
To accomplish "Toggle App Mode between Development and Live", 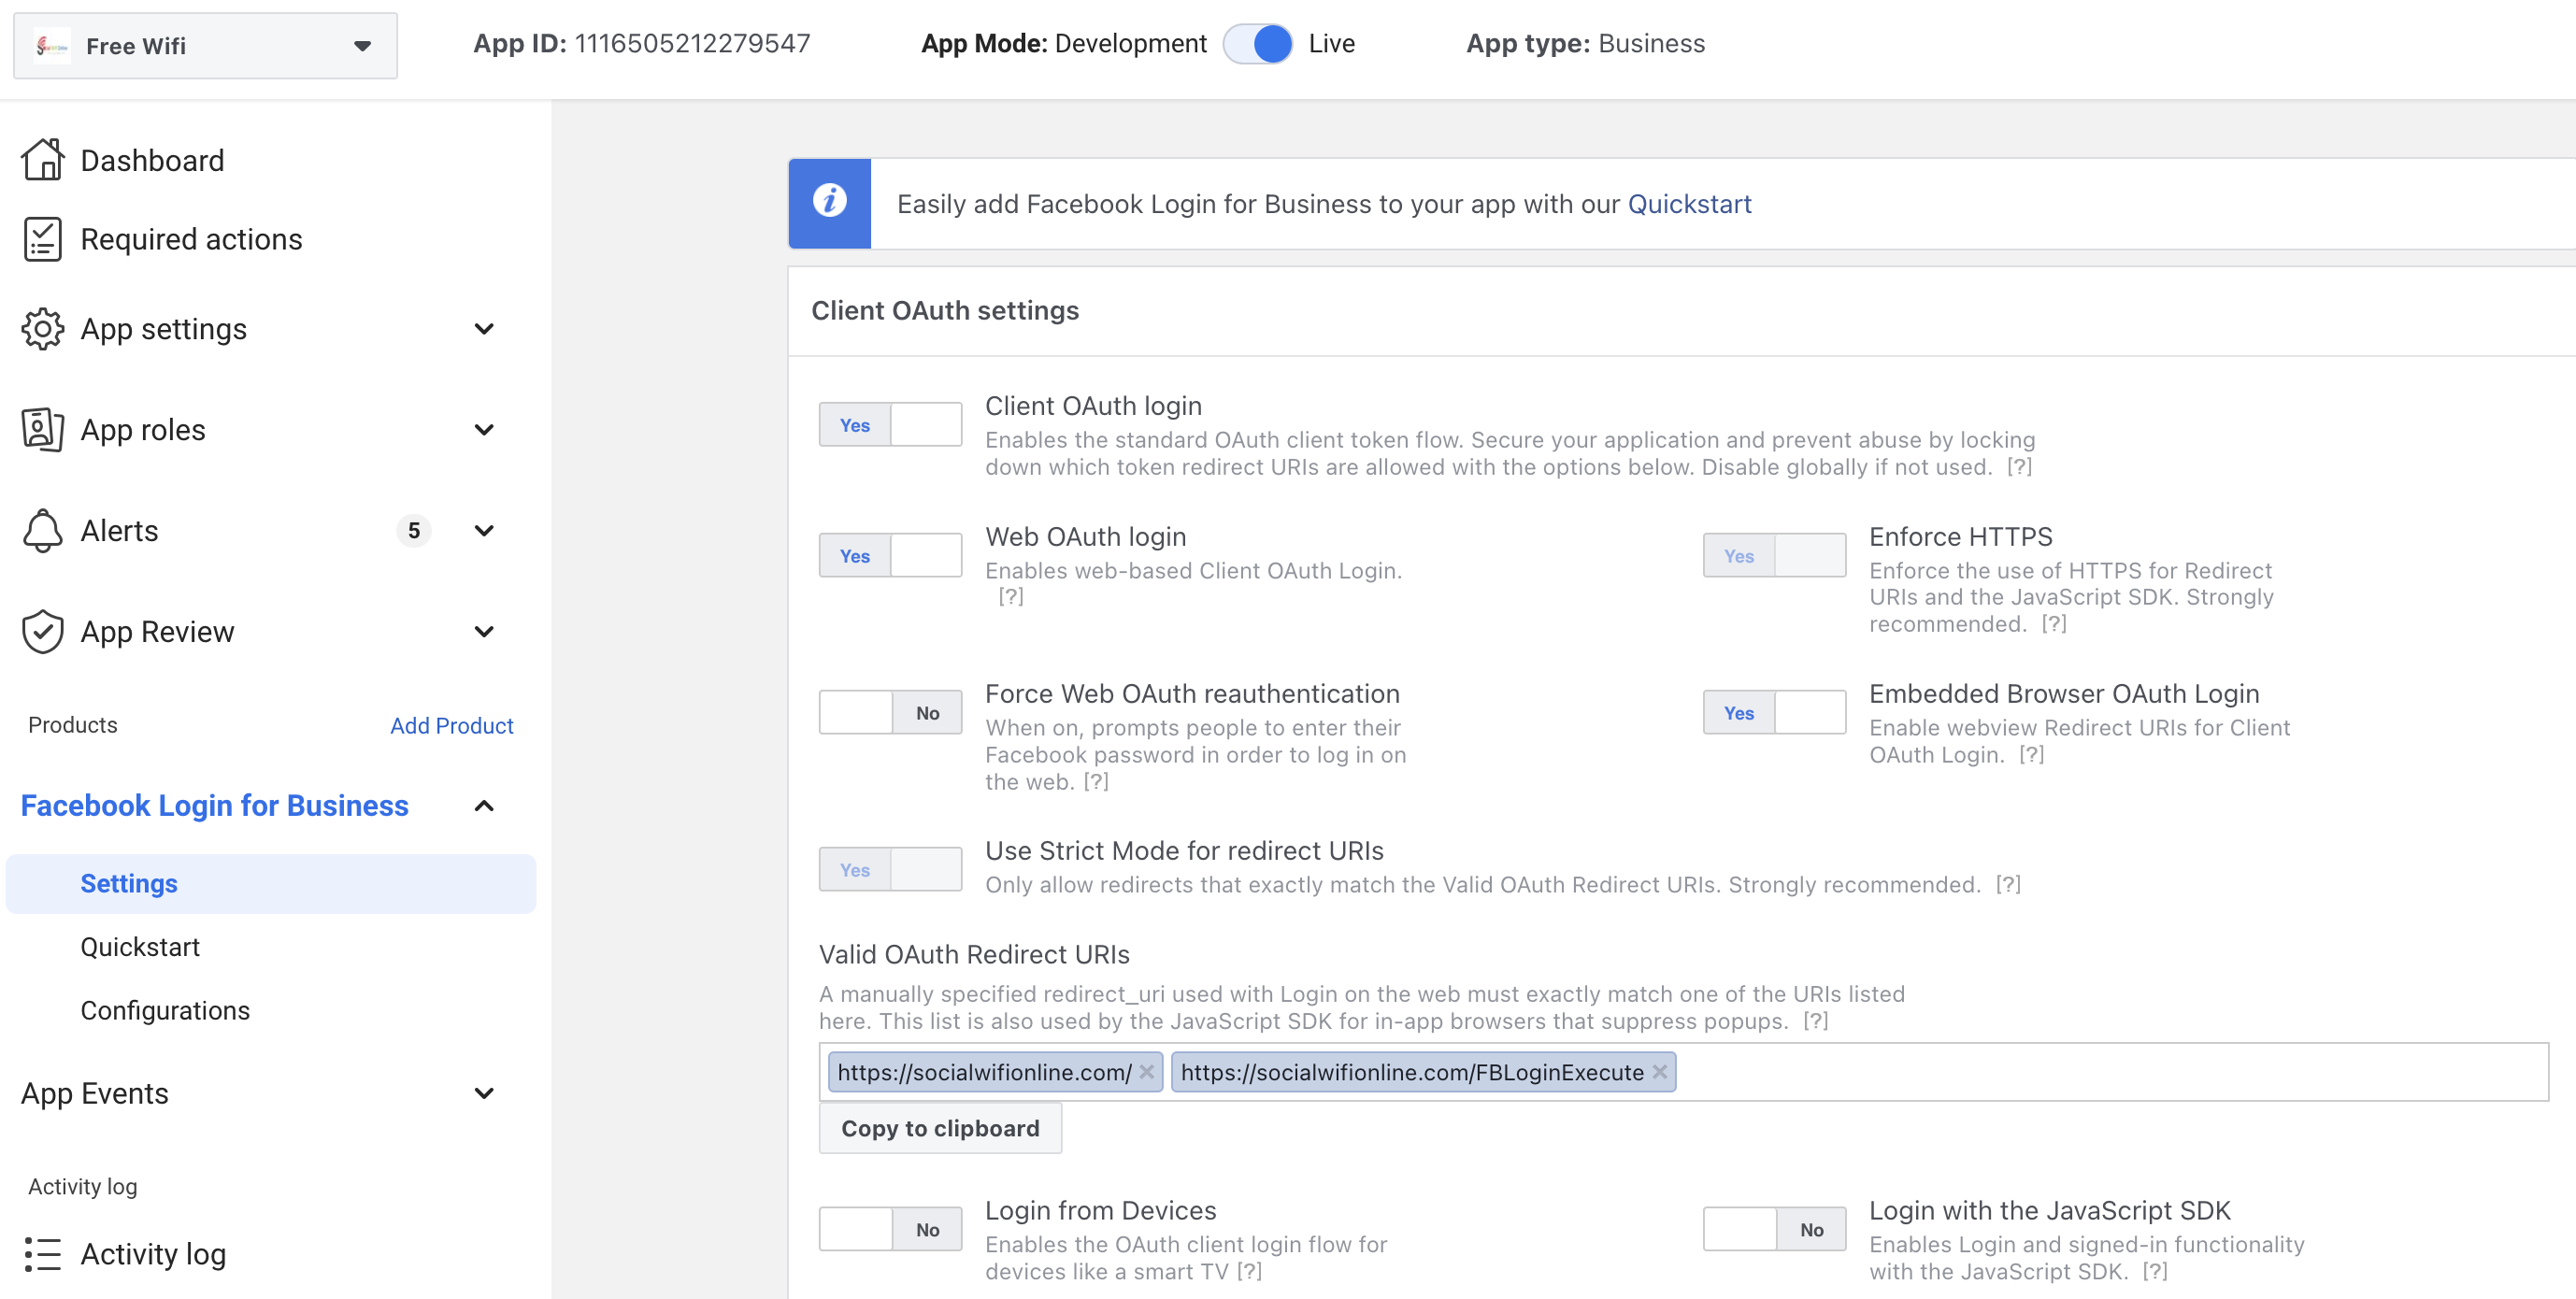I will [x=1258, y=44].
